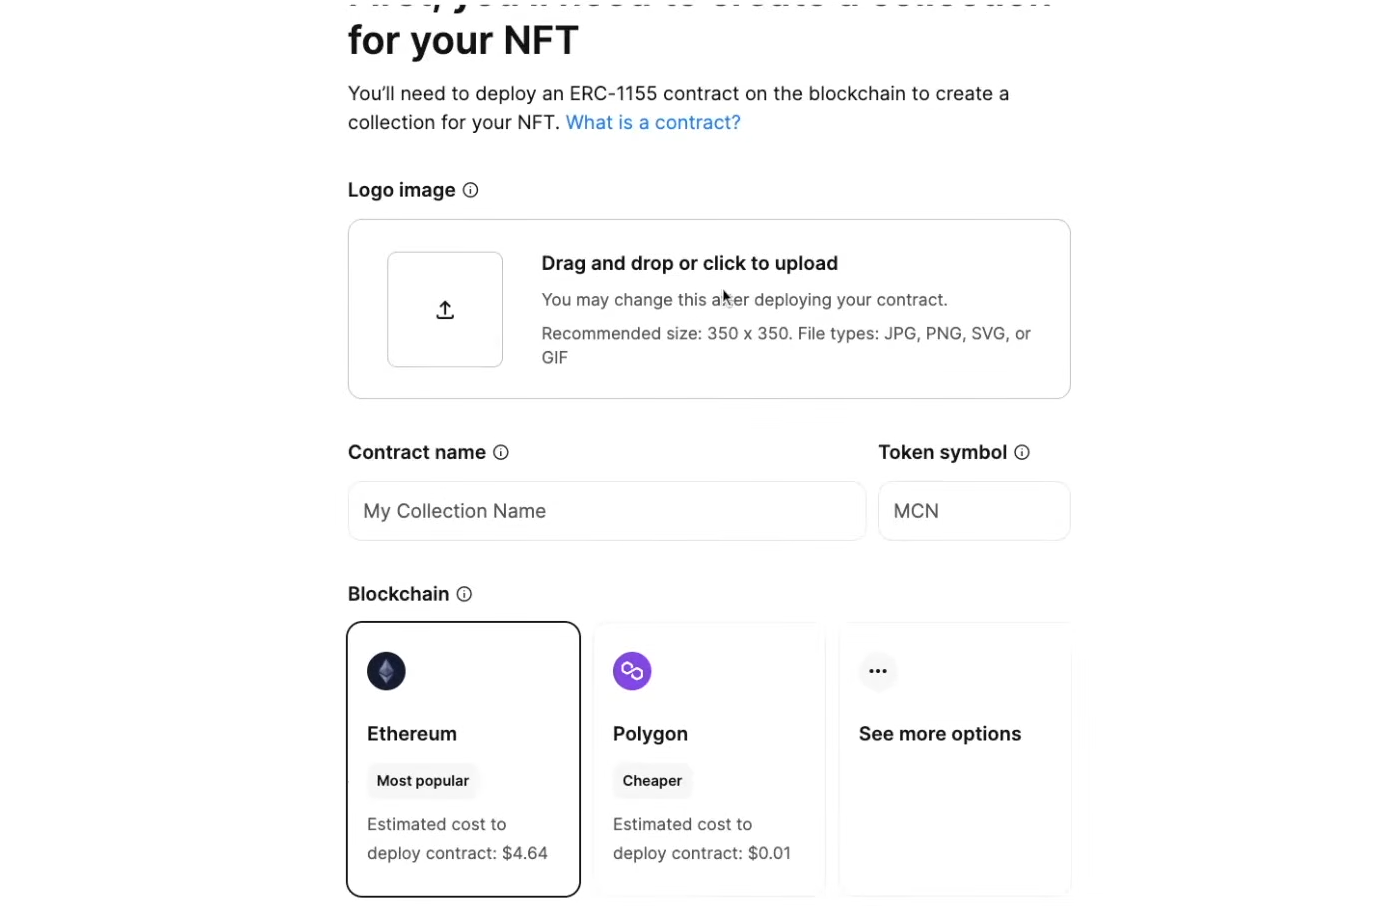Select the Ethereum blockchain card
The height and width of the screenshot is (906, 1398).
coord(464,759)
